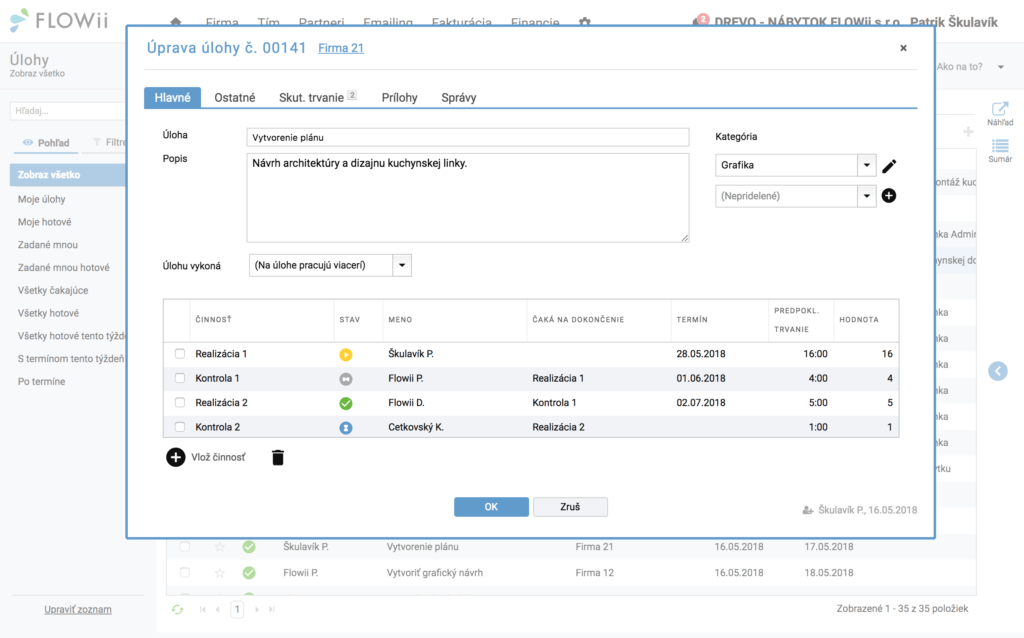The width and height of the screenshot is (1024, 638).
Task: Click Cetkovský K. name cell
Action: pyautogui.click(x=416, y=427)
